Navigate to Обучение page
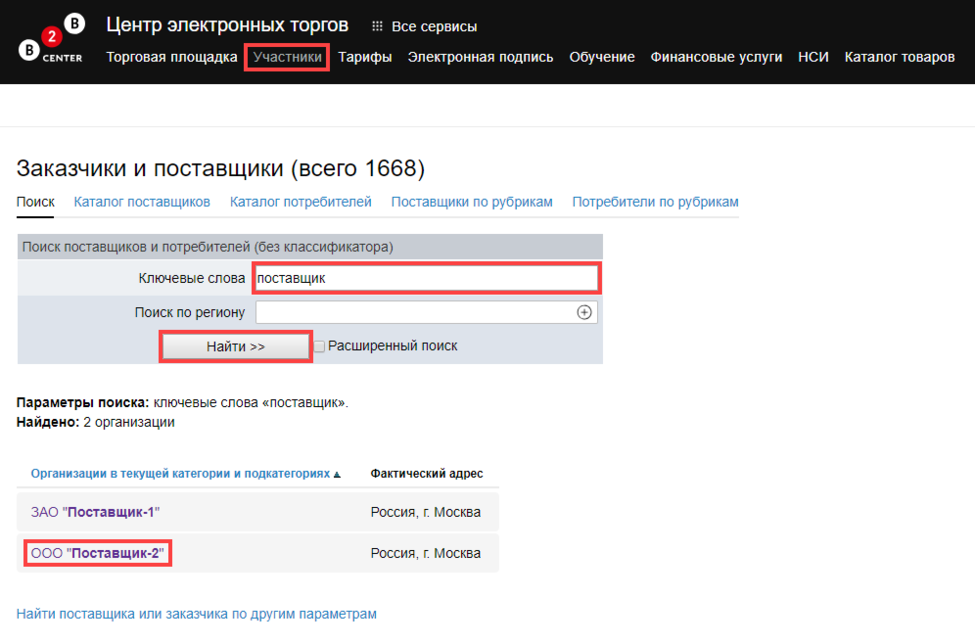The height and width of the screenshot is (644, 975). (601, 57)
